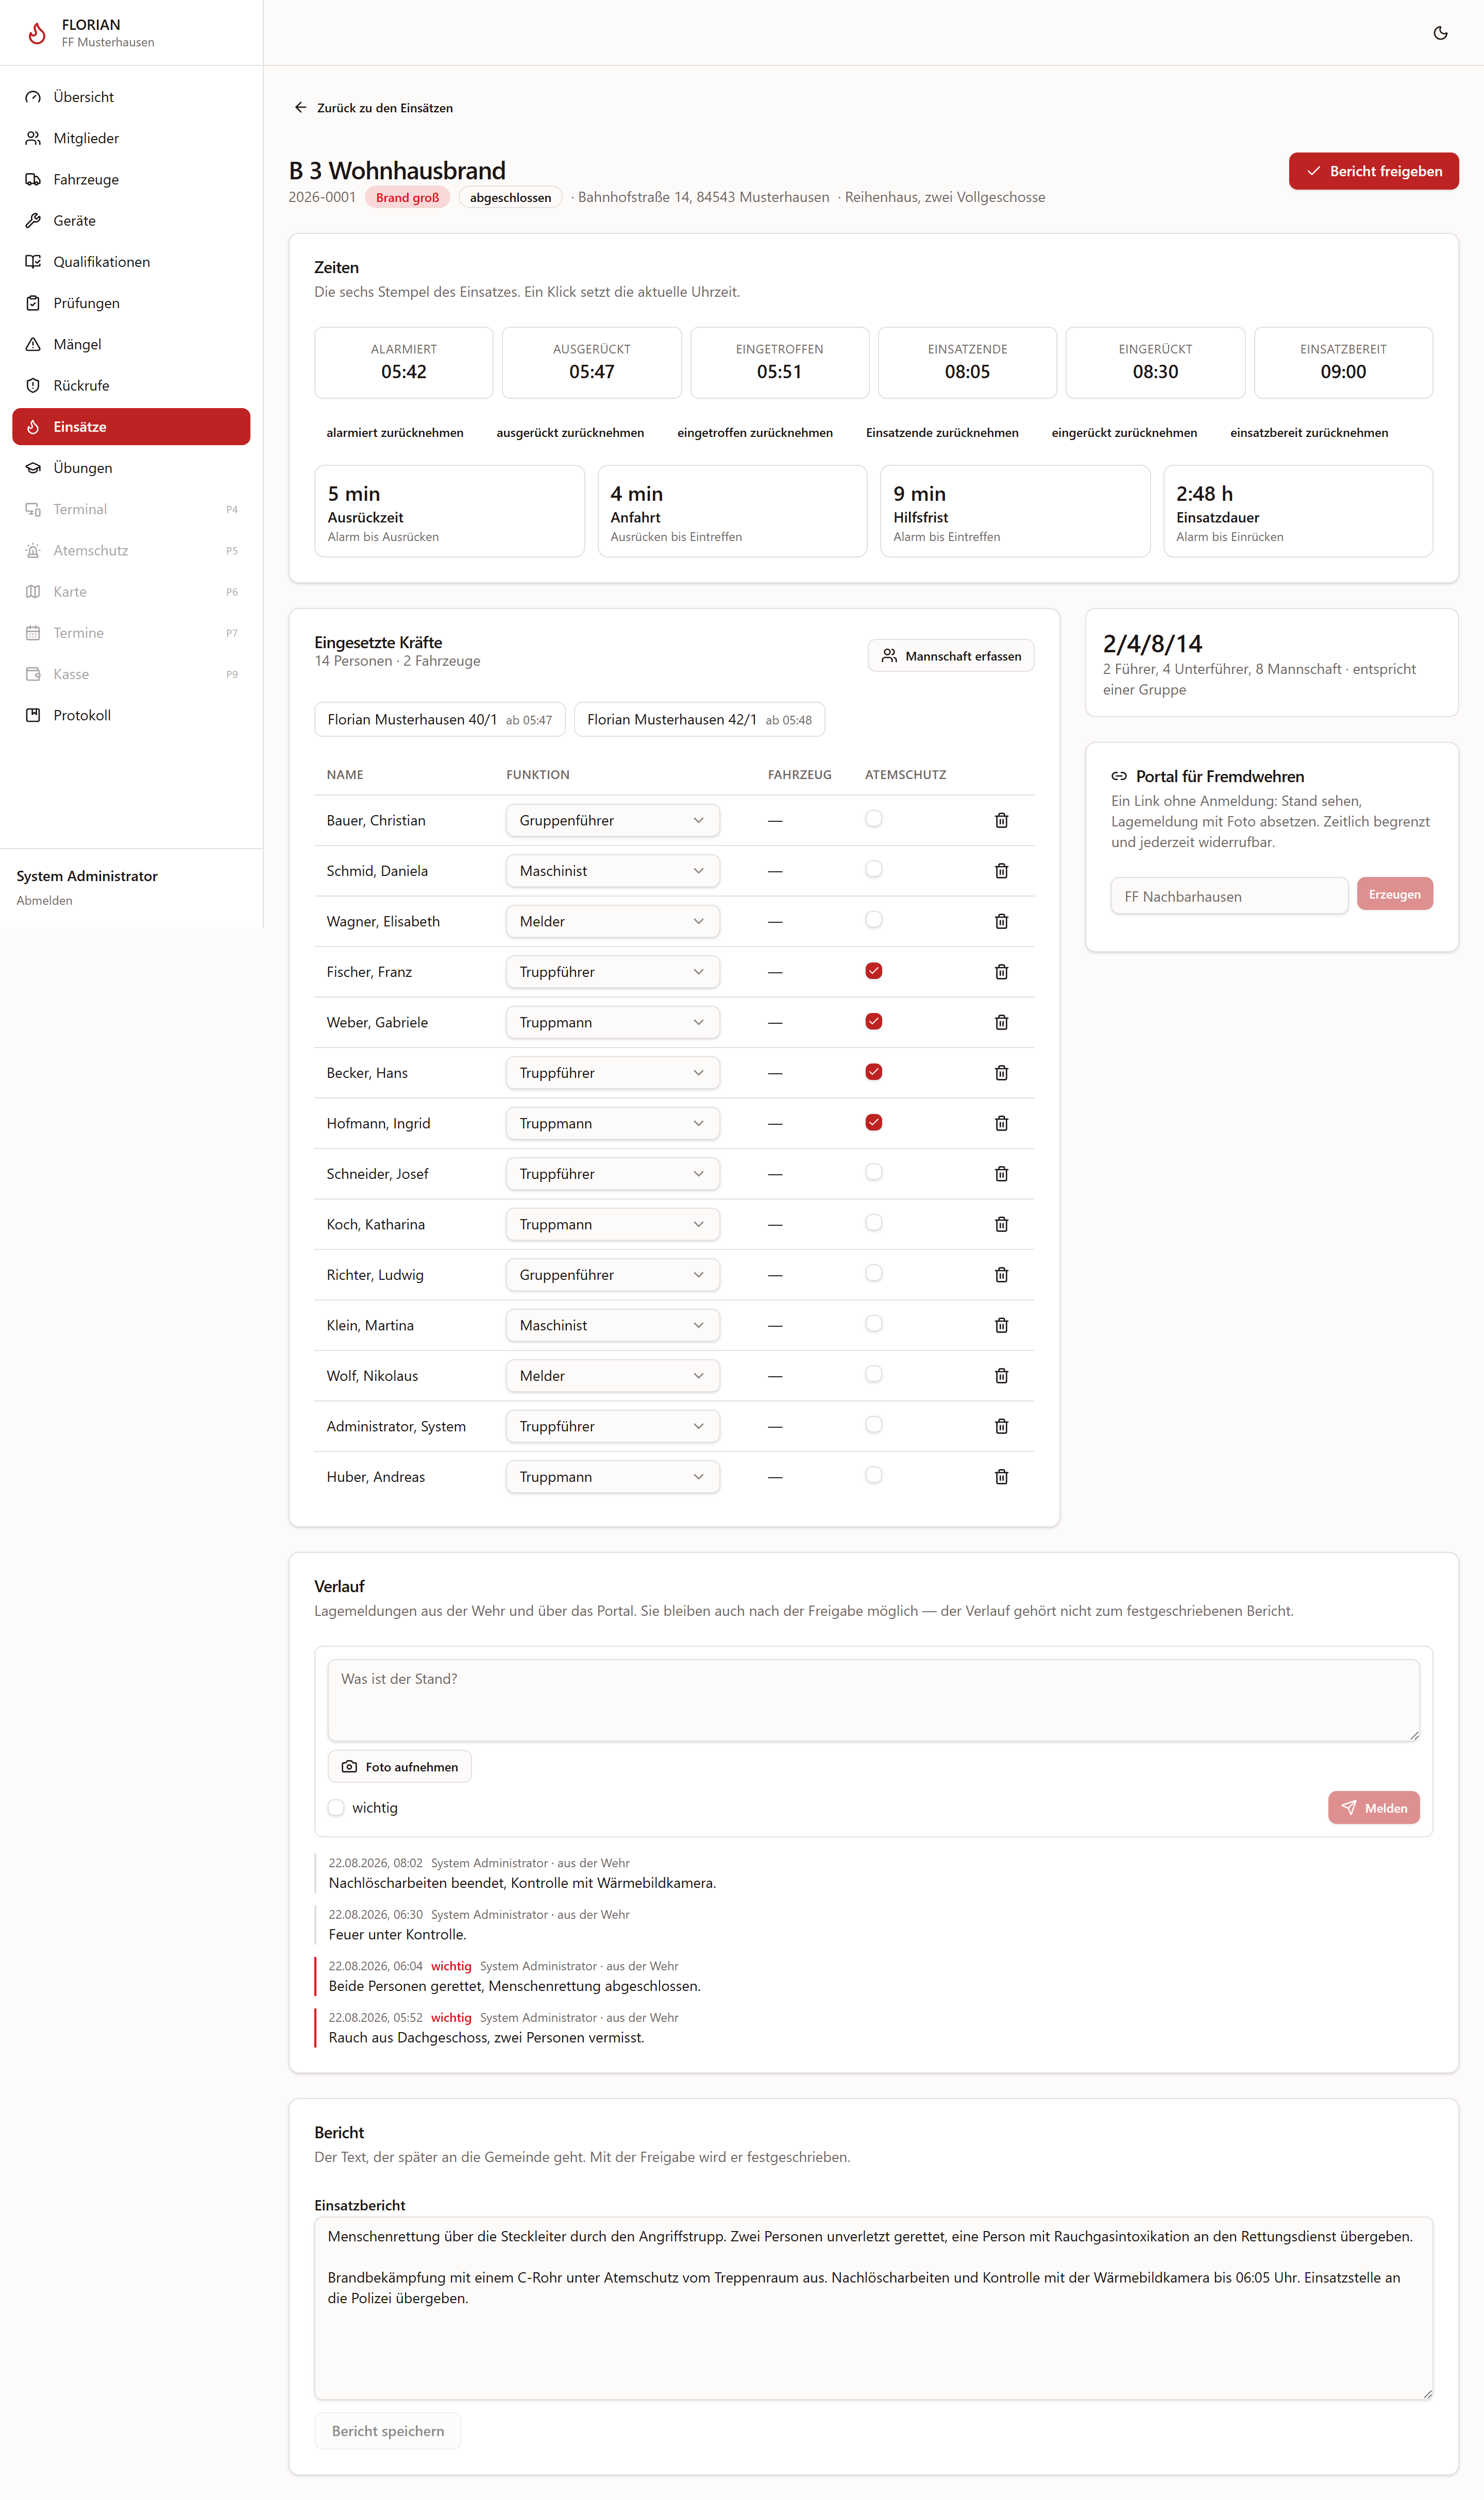Click the 'Was ist der Stand?' text area
This screenshot has width=1484, height=2500.
(873, 1701)
